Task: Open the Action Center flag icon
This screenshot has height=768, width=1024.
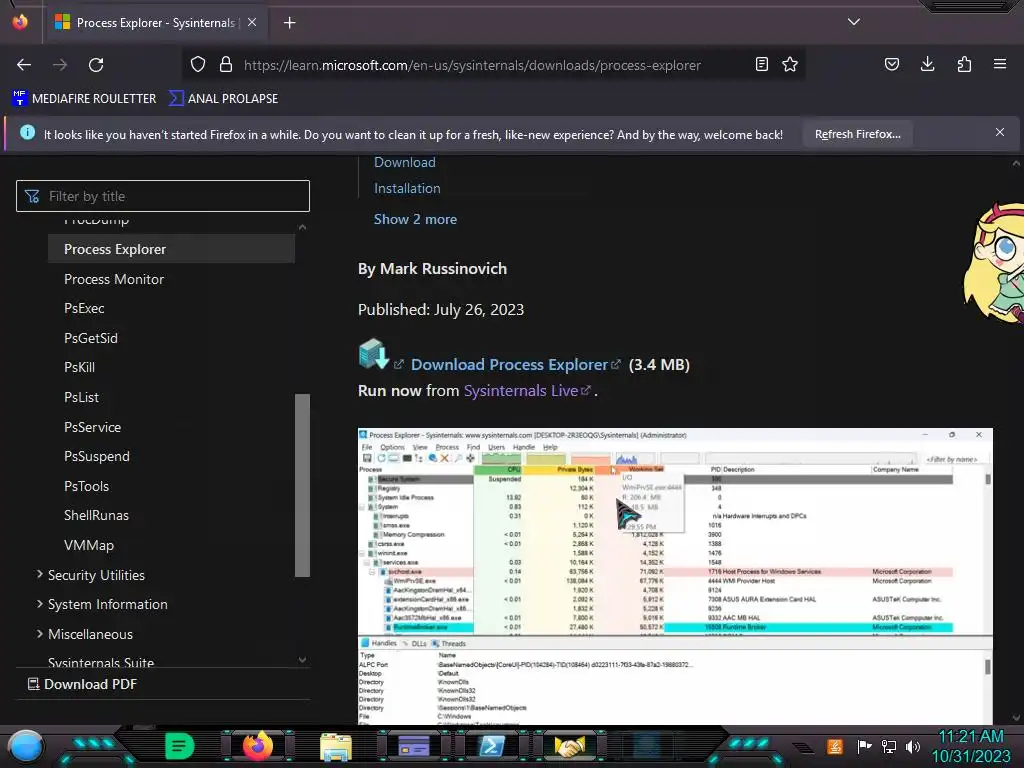Action: tap(865, 746)
